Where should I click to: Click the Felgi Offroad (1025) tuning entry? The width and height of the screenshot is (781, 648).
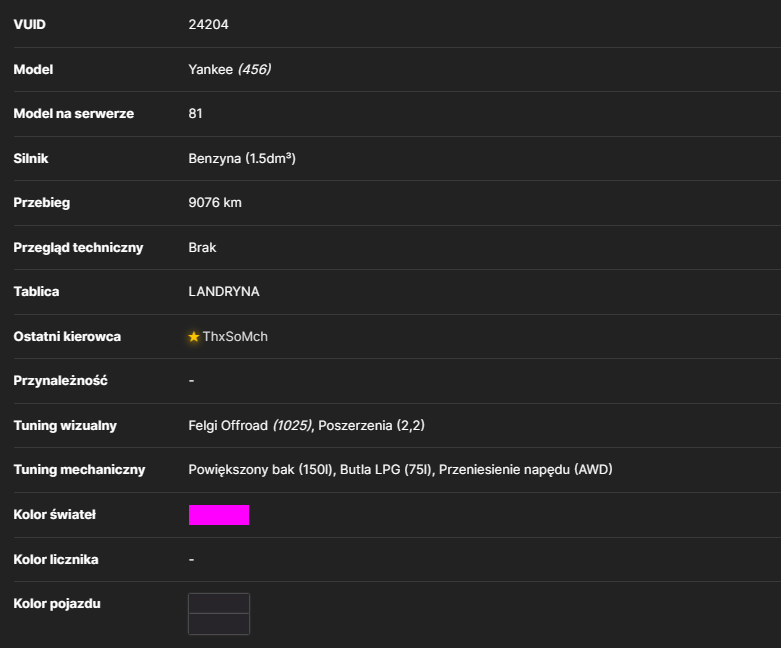click(250, 425)
